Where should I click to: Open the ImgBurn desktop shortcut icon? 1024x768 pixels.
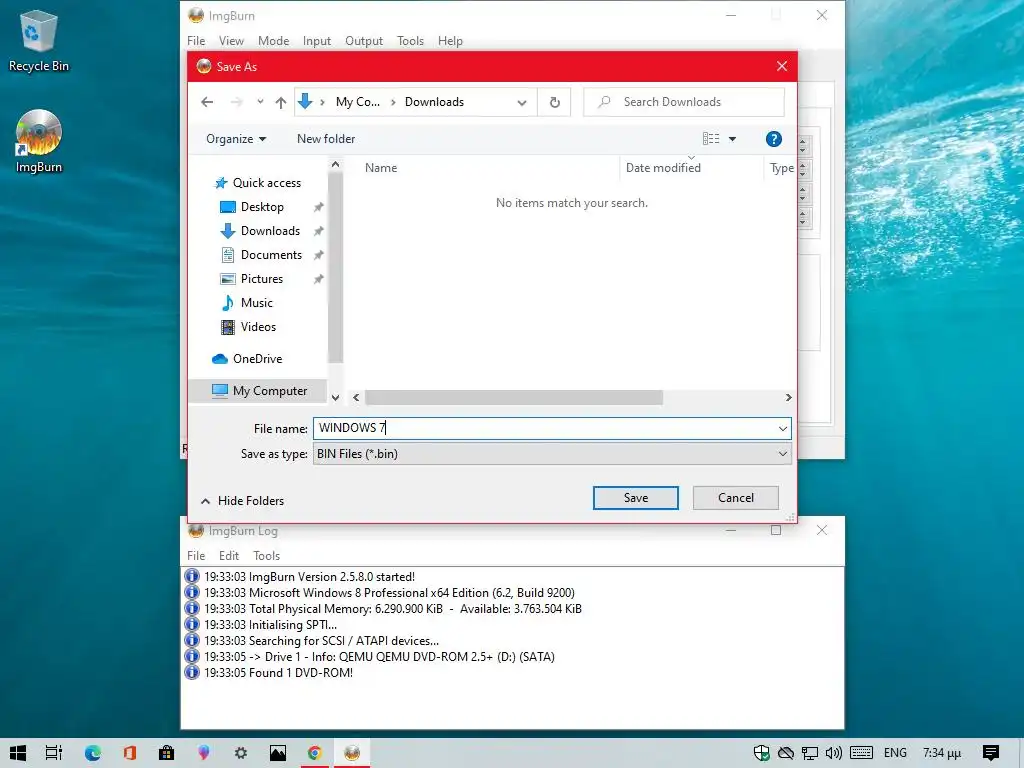39,141
